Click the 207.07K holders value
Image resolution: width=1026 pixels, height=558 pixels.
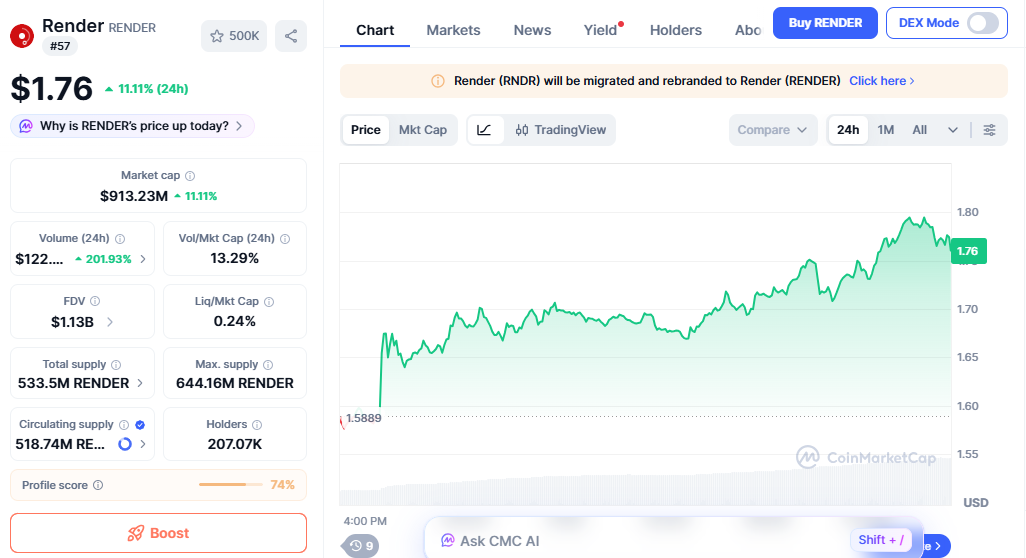235,444
